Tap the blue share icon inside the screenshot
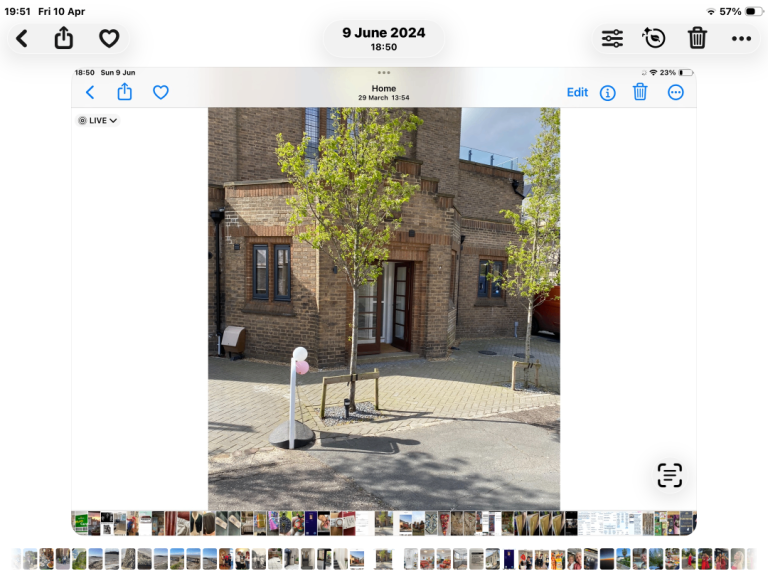 125,92
